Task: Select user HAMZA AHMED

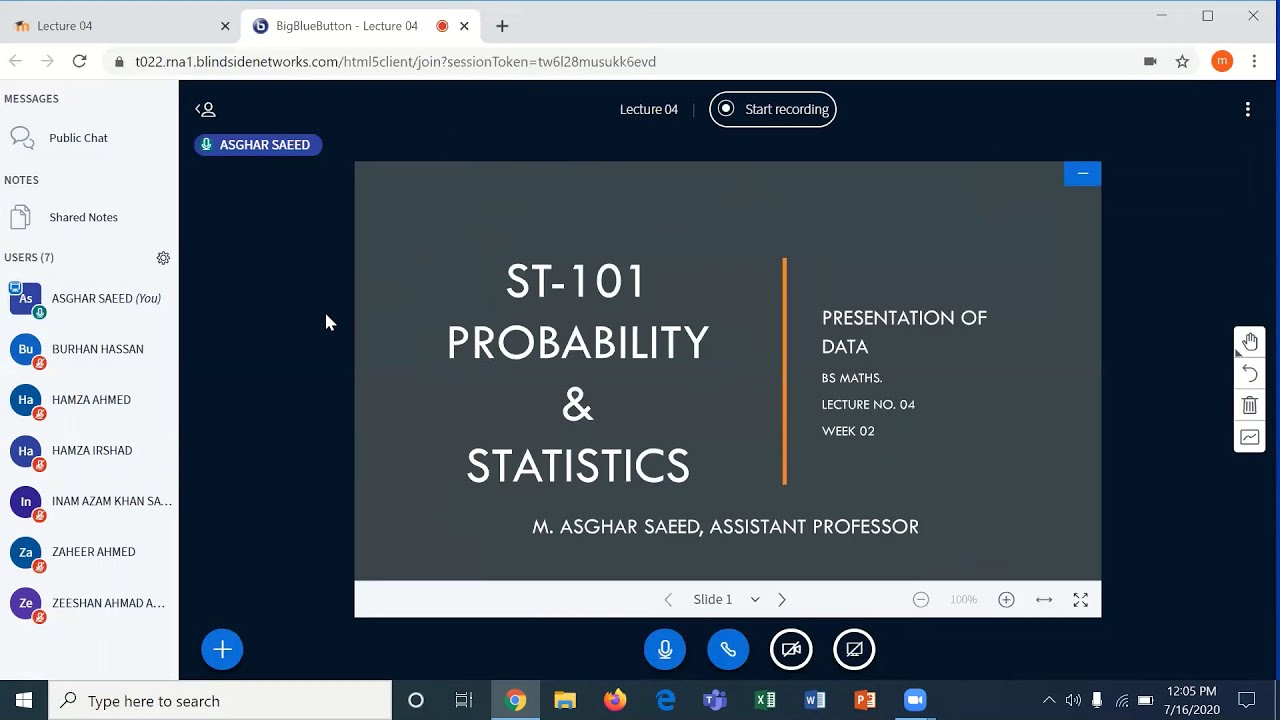Action: [x=89, y=400]
